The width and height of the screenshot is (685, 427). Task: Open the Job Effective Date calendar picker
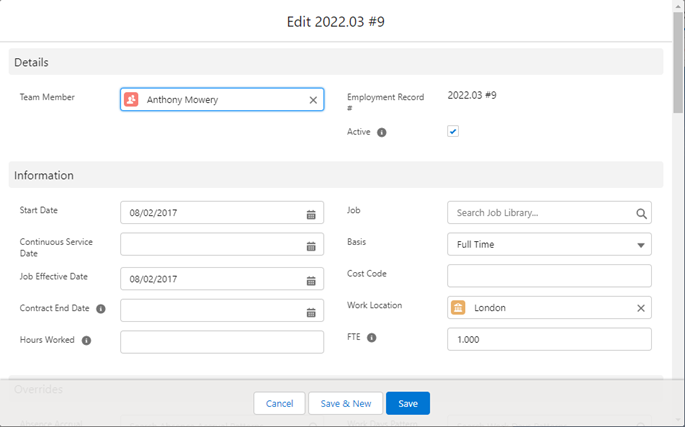coord(311,281)
